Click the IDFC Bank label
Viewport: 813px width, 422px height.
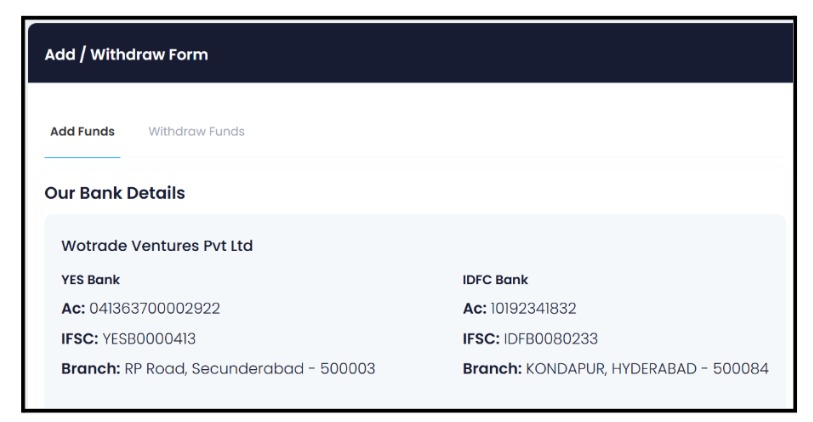[489, 281]
